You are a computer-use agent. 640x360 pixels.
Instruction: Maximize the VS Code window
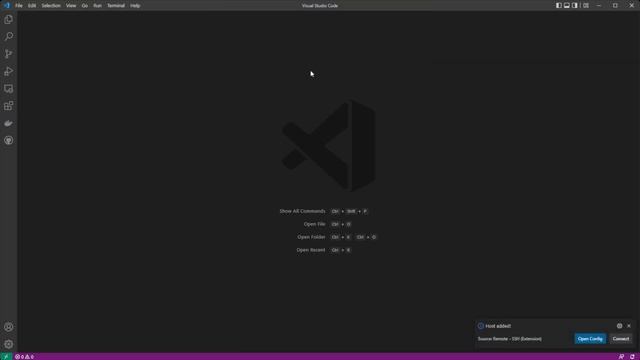(x=615, y=6)
